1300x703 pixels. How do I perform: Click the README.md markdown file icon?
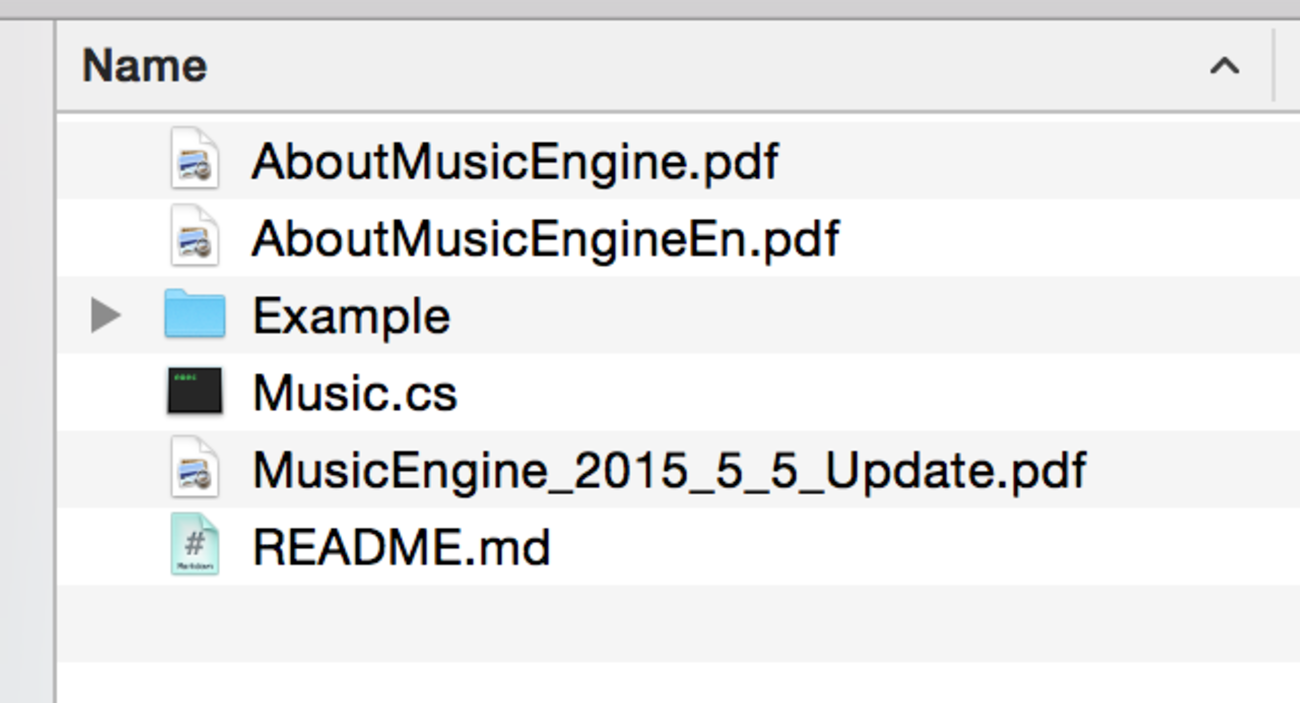point(194,545)
